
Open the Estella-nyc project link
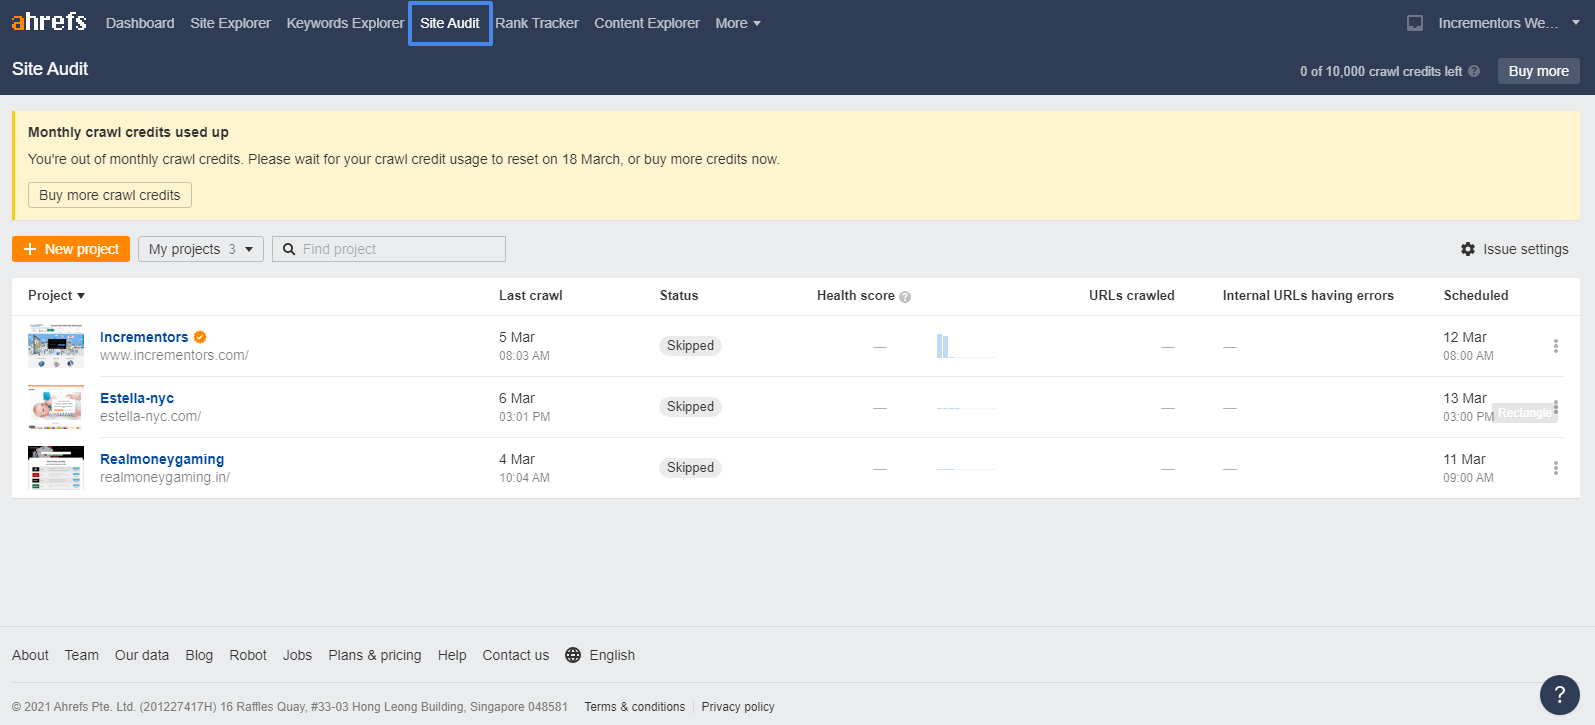[x=137, y=398]
